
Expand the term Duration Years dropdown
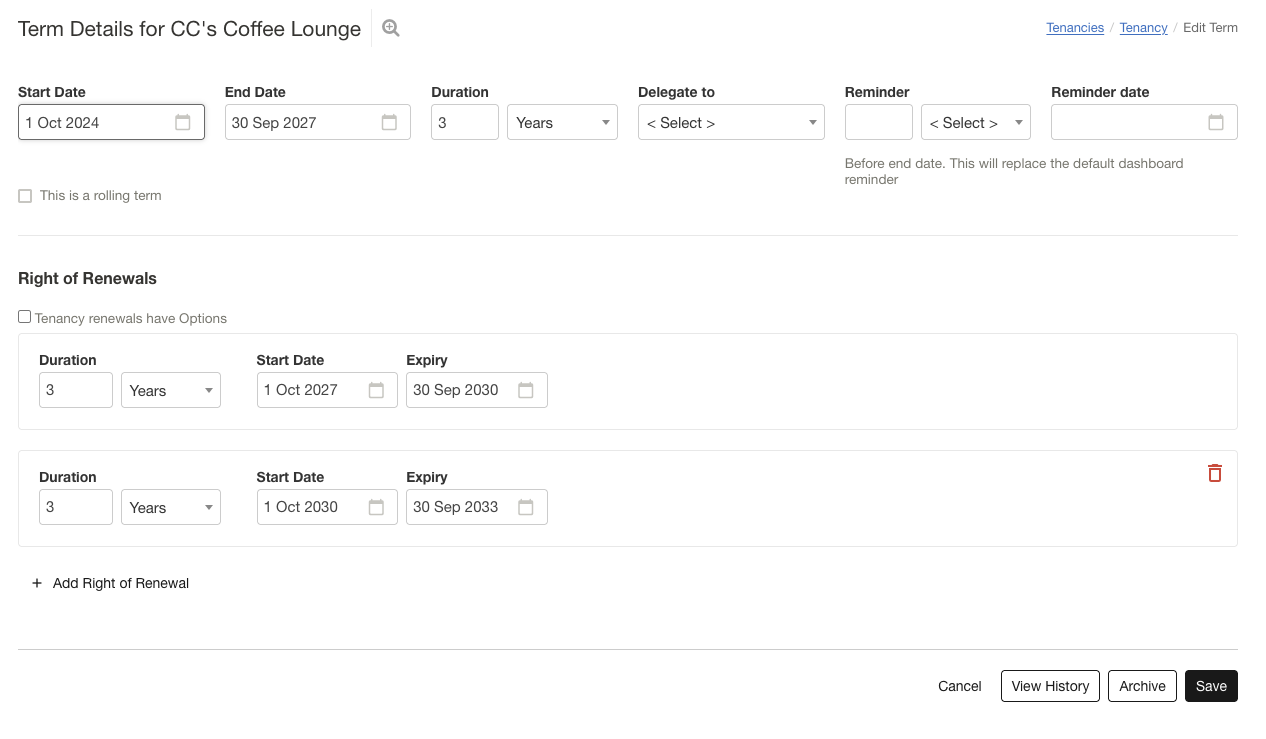[562, 122]
